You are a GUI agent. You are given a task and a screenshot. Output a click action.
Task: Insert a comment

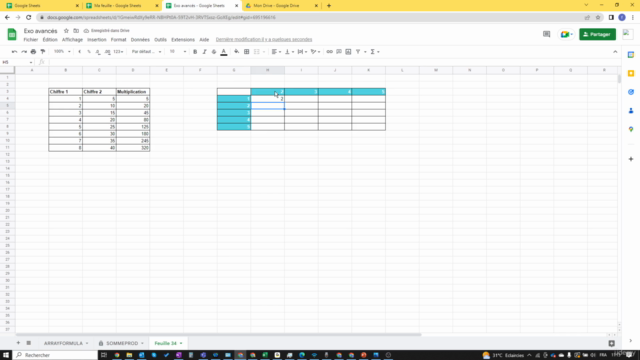pos(339,52)
